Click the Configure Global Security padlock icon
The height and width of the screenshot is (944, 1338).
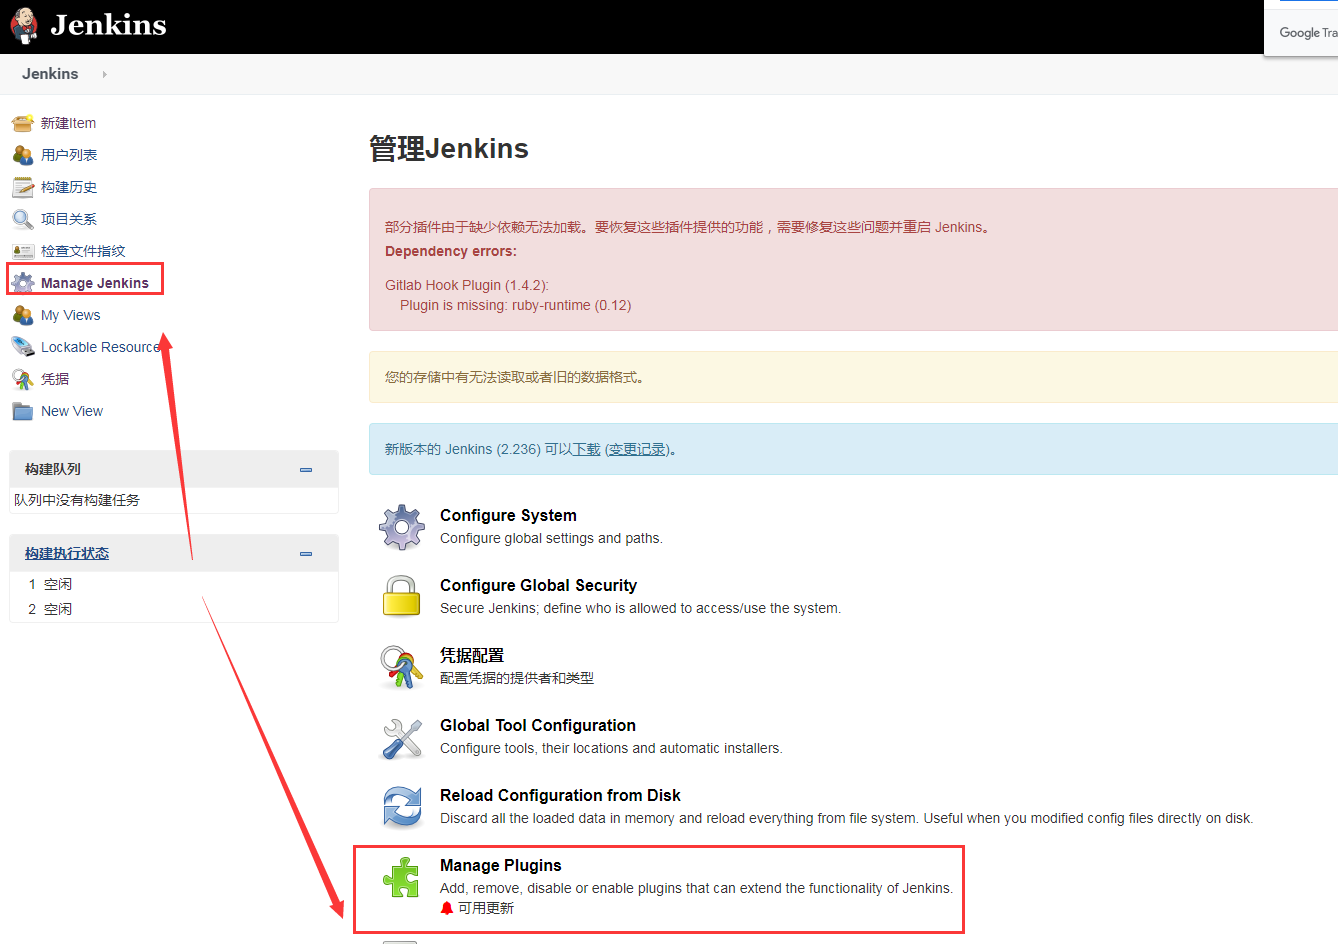(x=402, y=597)
